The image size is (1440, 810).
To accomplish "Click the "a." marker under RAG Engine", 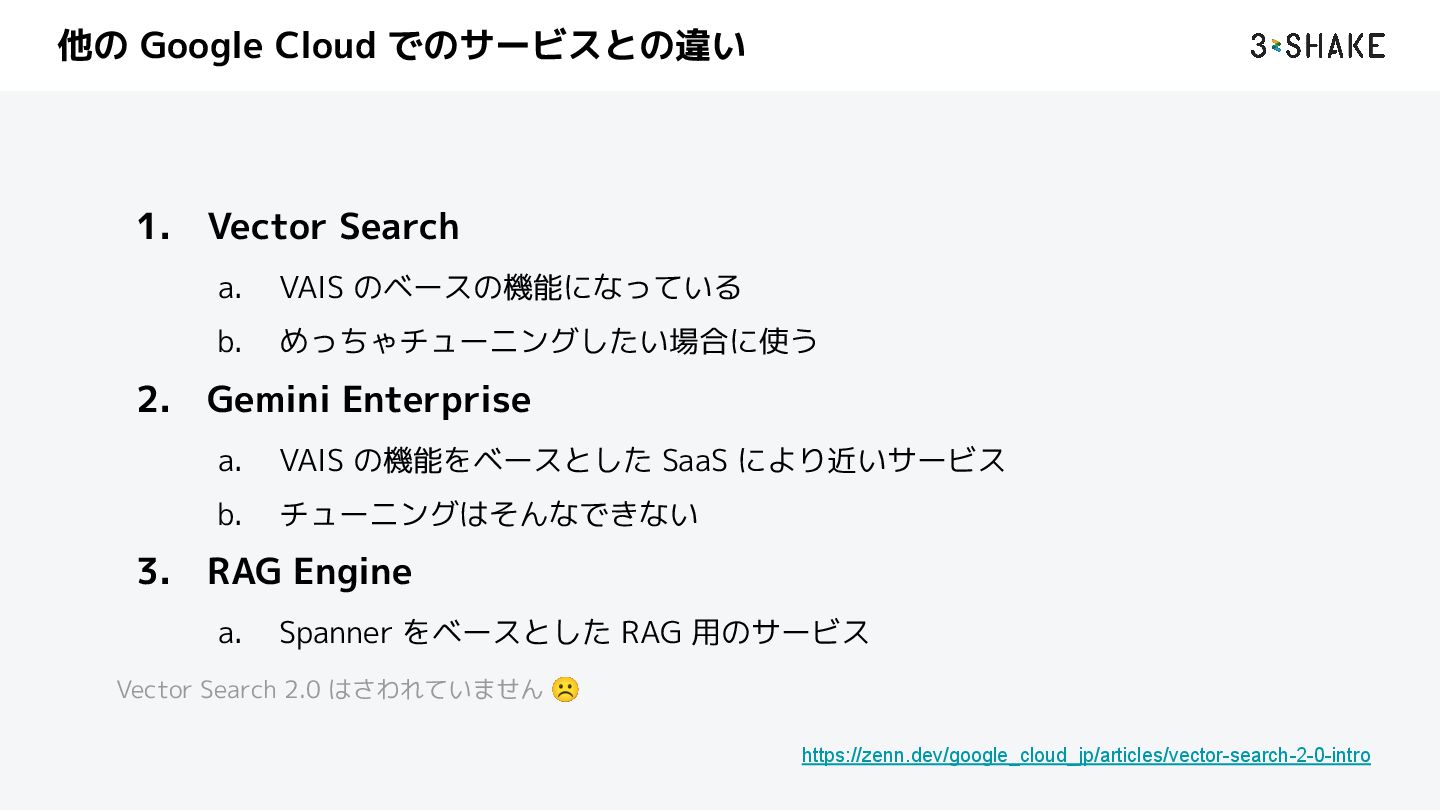I will [230, 634].
